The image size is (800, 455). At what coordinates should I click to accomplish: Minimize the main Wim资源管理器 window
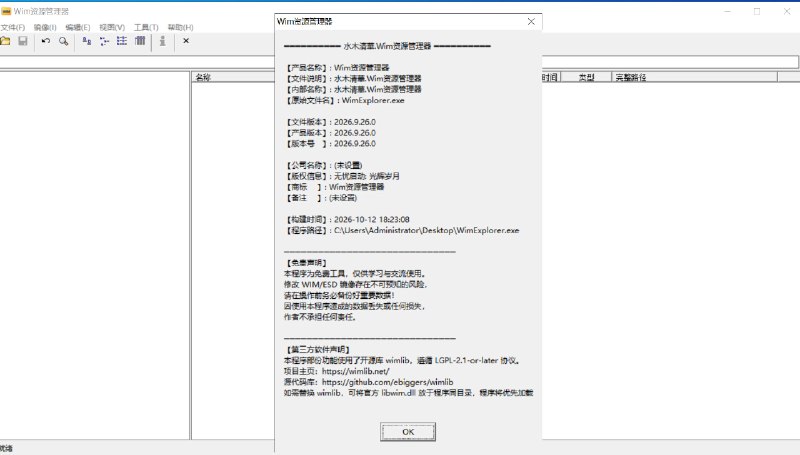[x=728, y=11]
